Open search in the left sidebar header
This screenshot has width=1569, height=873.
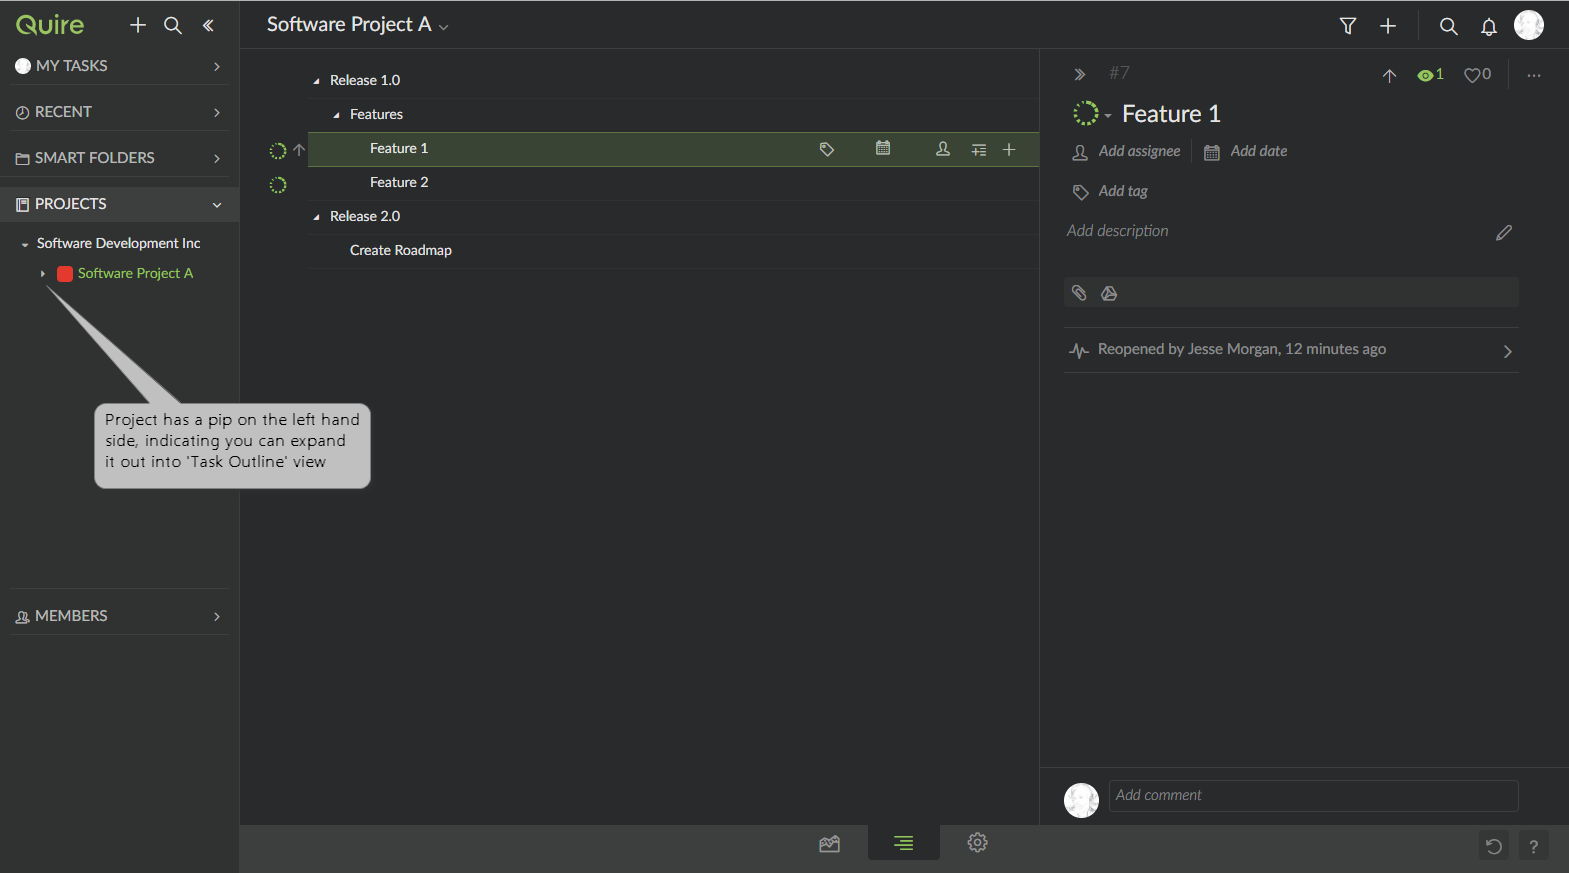173,25
